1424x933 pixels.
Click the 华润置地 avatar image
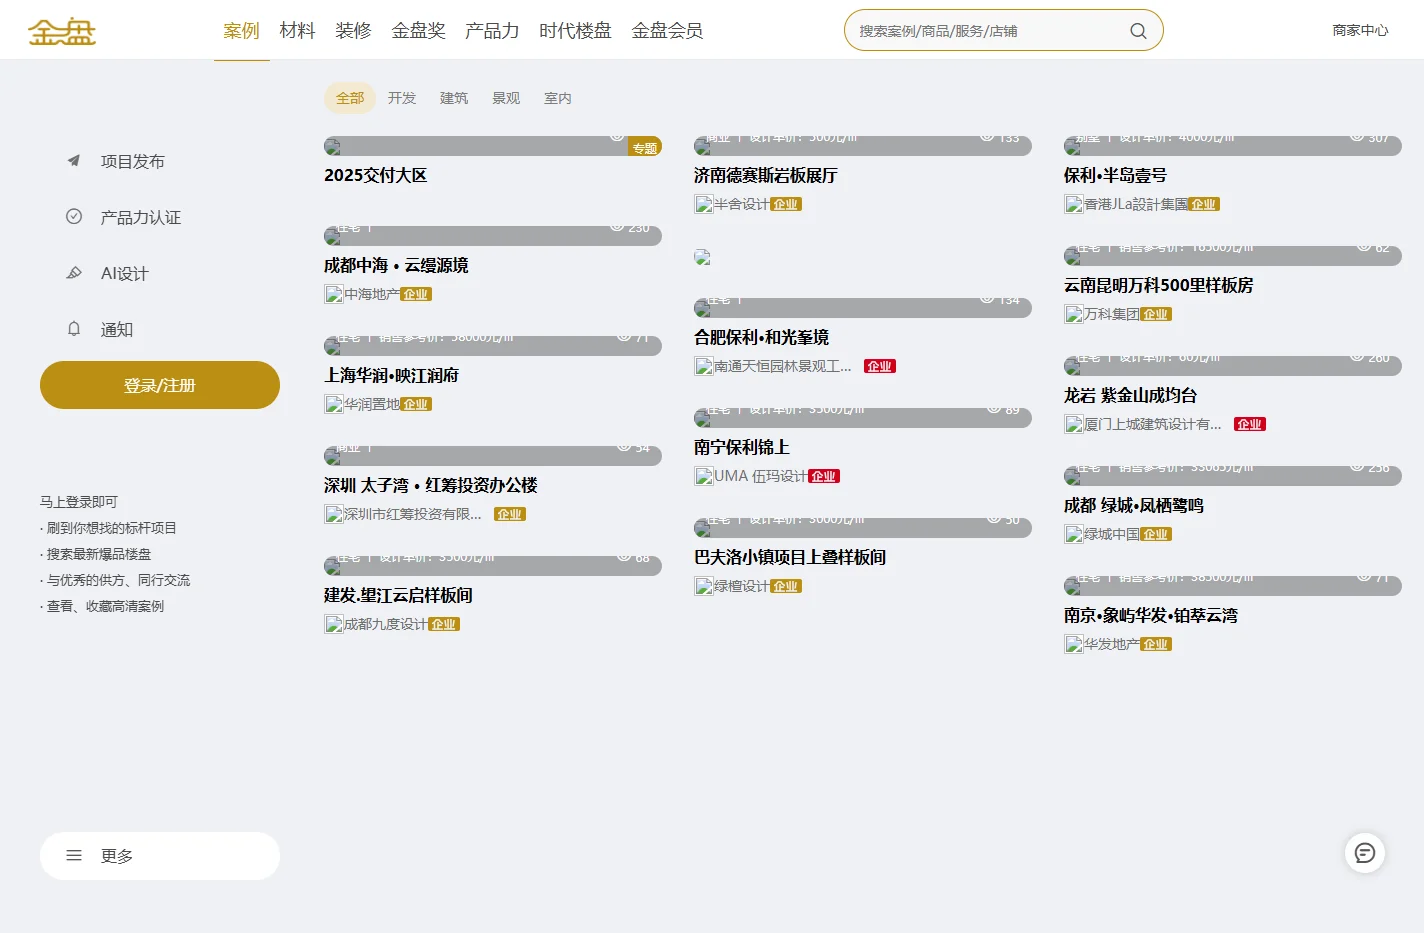click(x=334, y=404)
